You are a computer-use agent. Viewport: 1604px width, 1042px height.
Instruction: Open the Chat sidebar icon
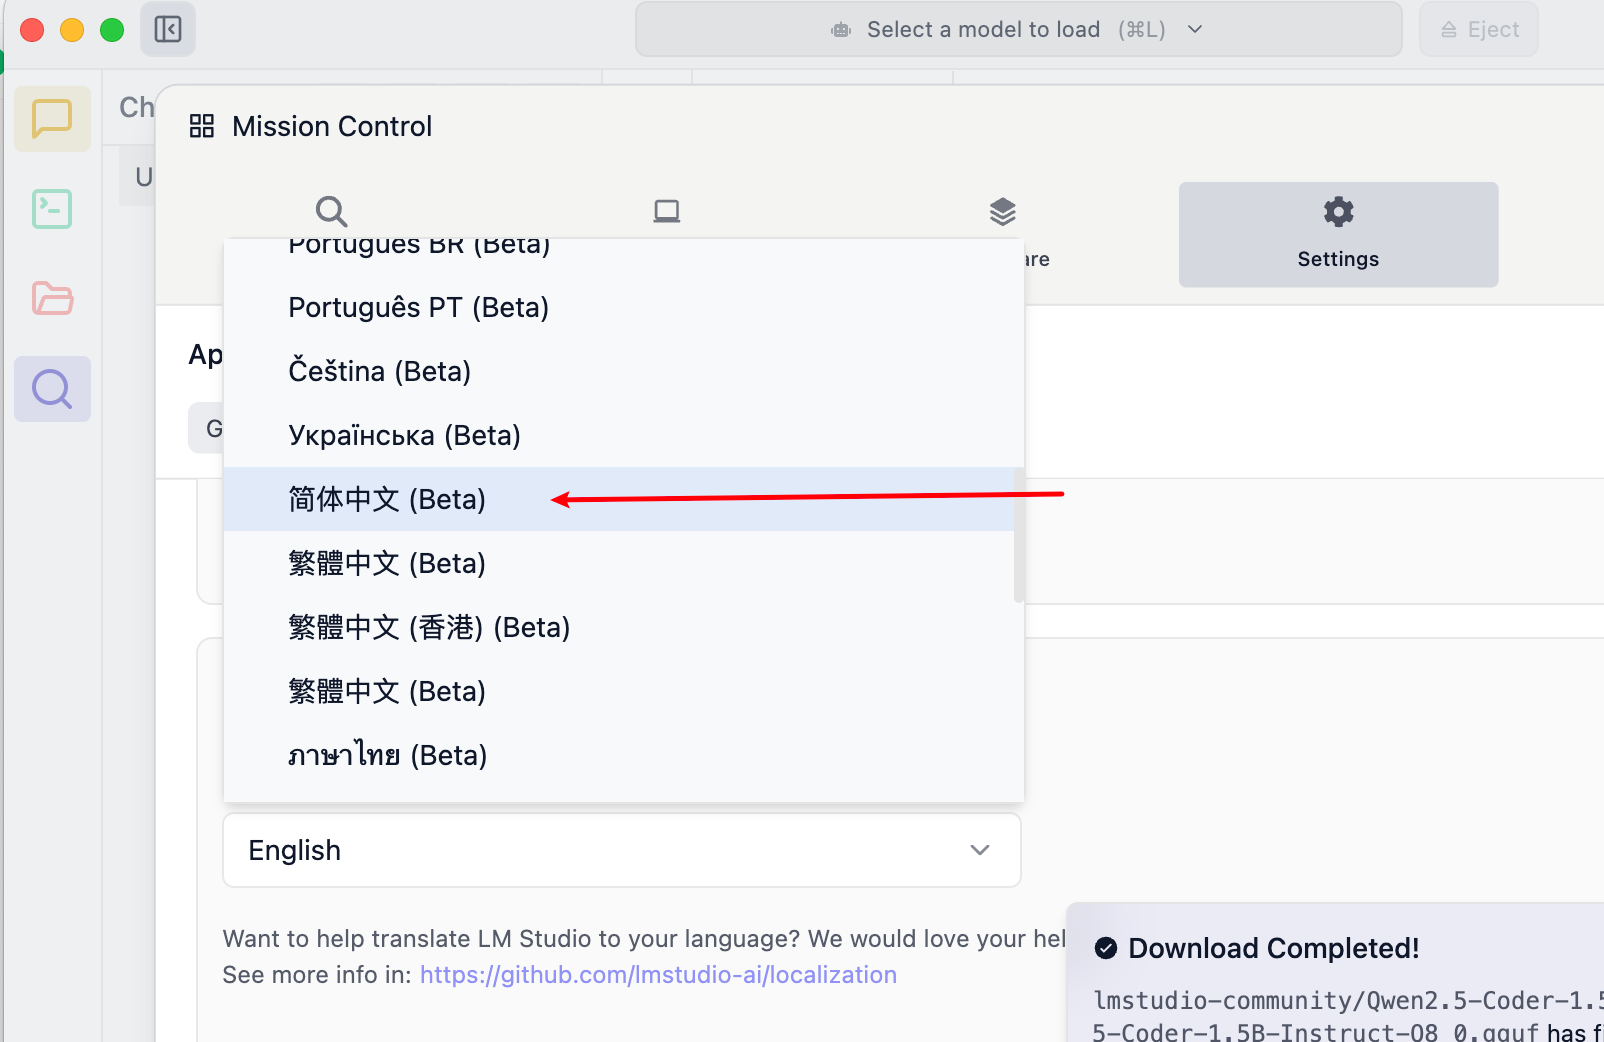pos(52,119)
